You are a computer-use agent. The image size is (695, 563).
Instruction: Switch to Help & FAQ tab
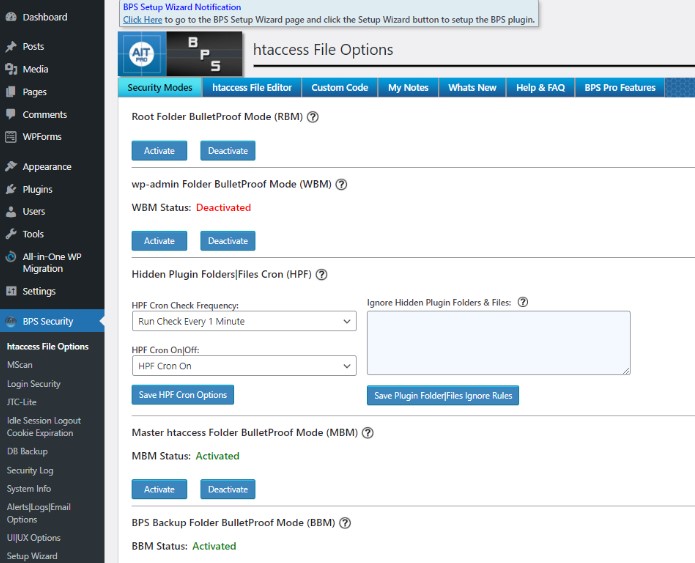[x=540, y=87]
